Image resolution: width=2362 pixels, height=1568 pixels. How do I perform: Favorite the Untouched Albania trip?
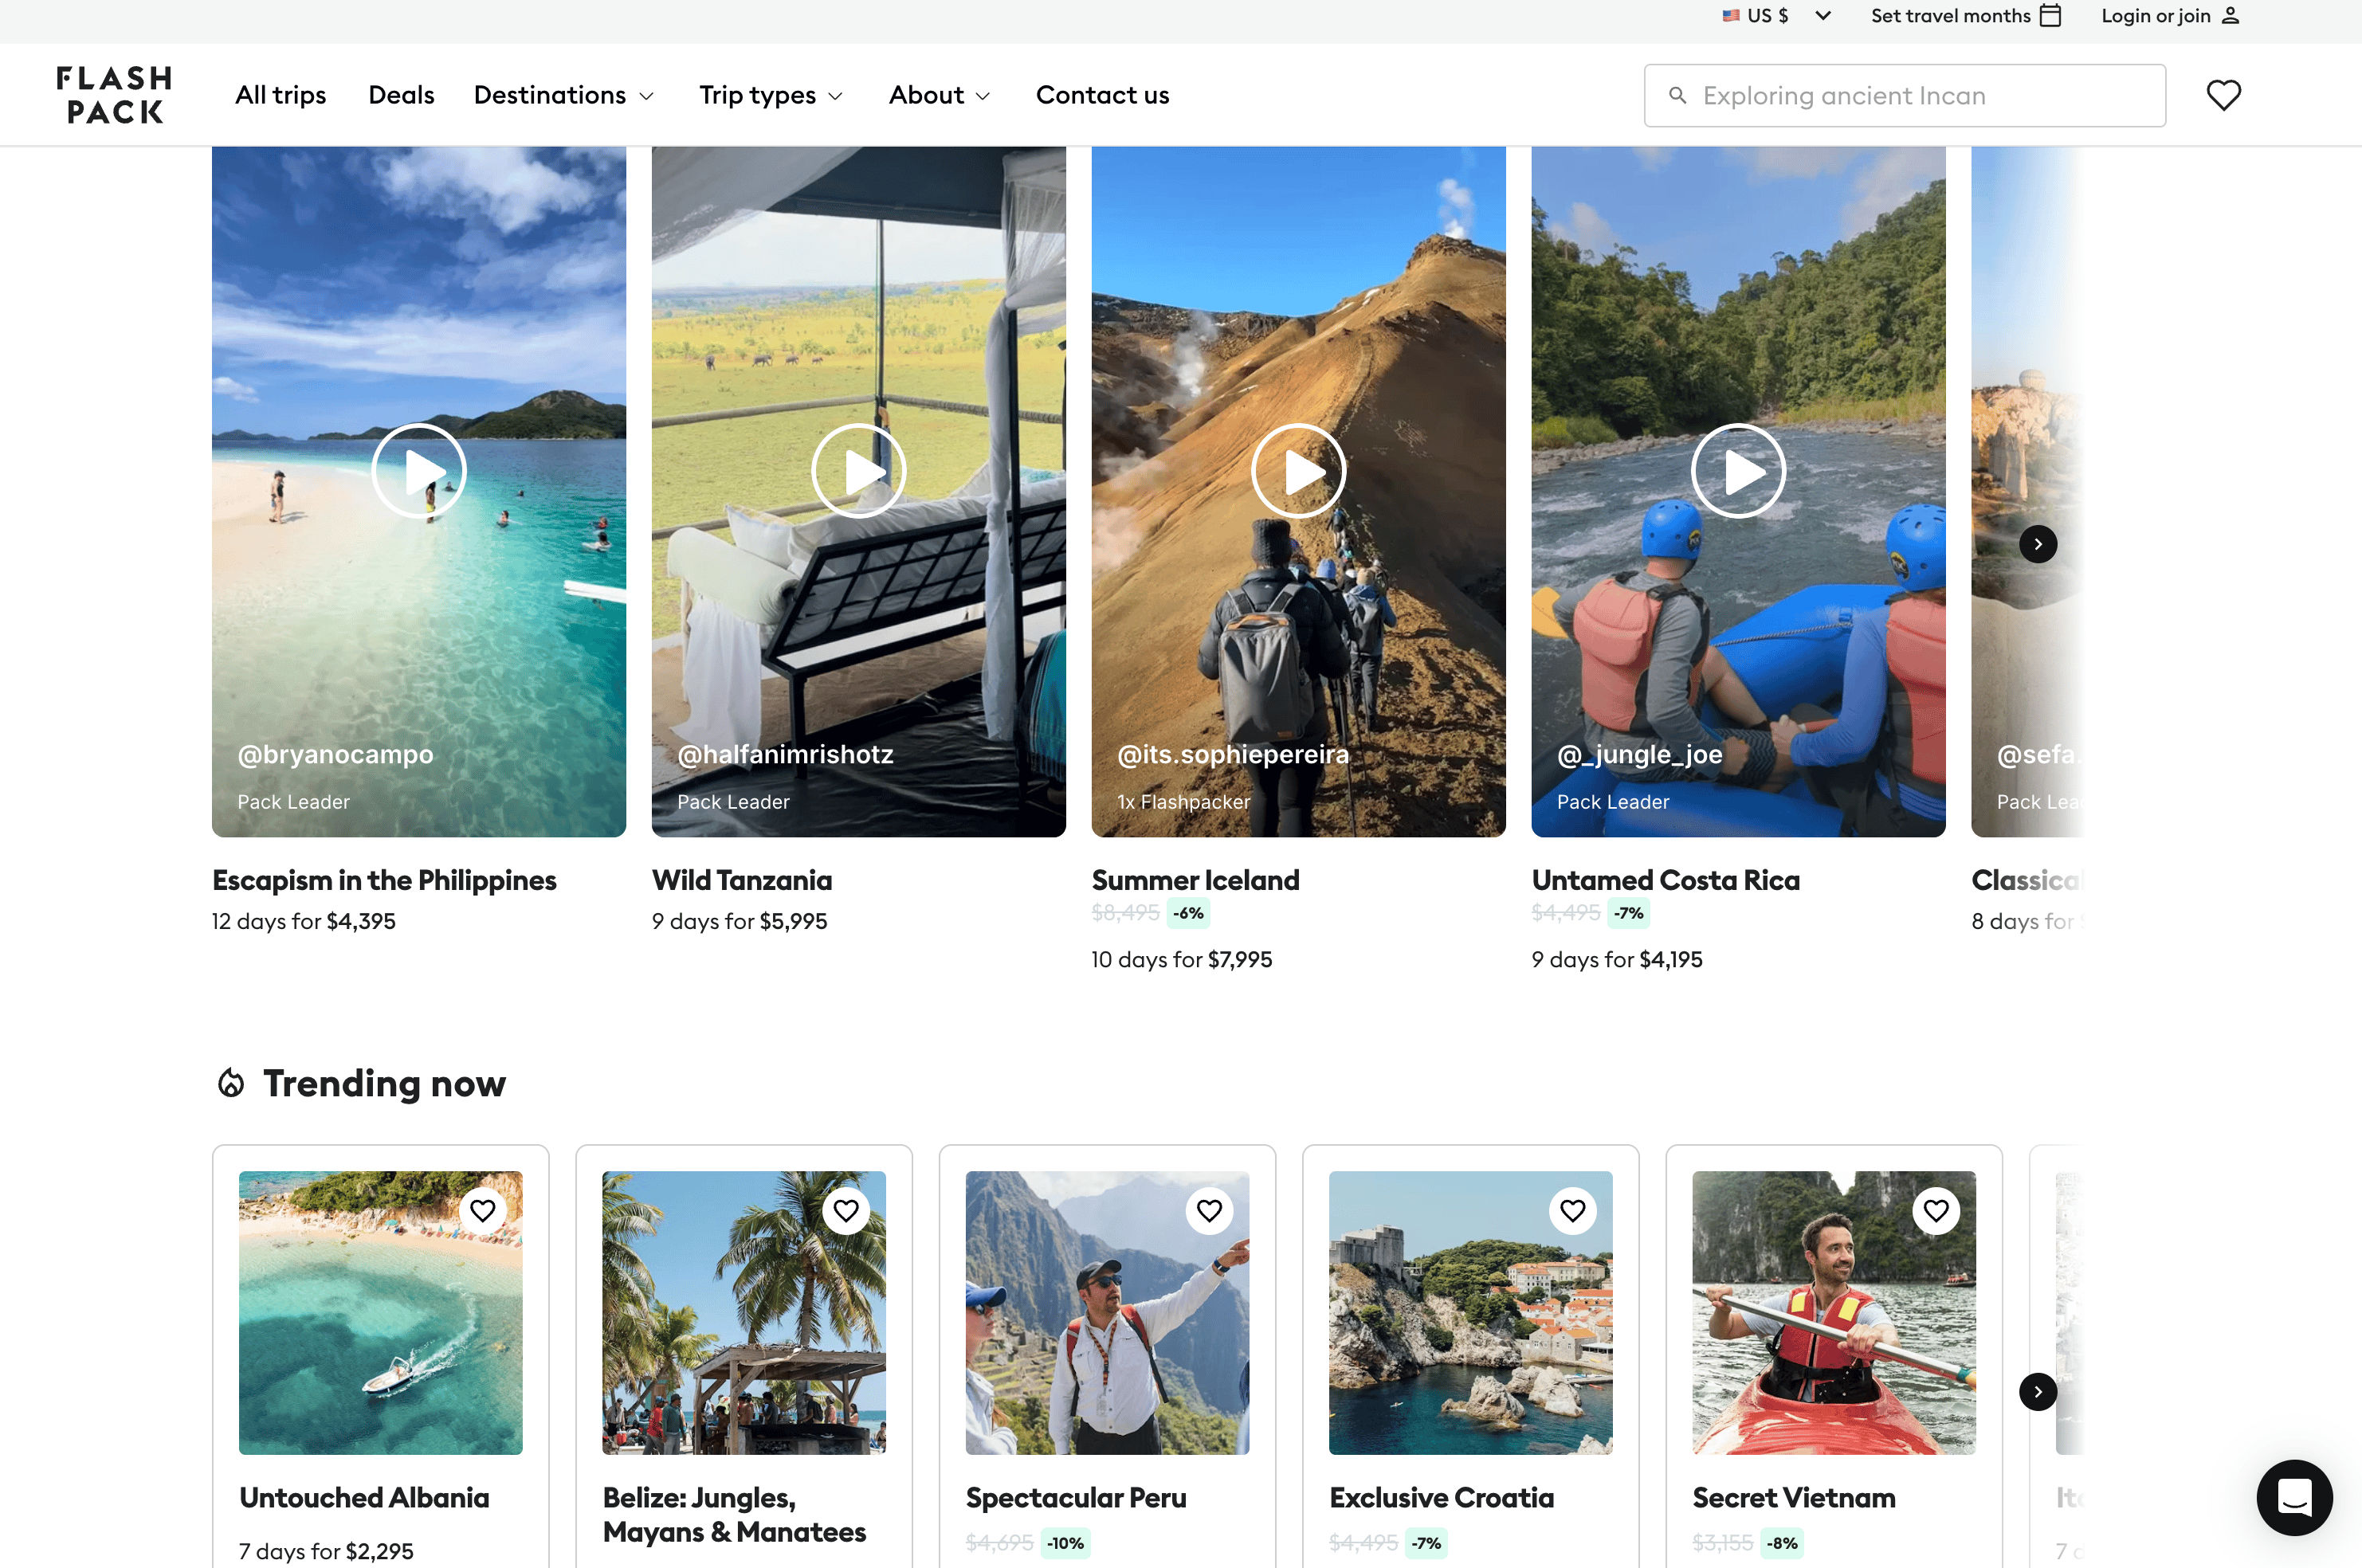[483, 1211]
